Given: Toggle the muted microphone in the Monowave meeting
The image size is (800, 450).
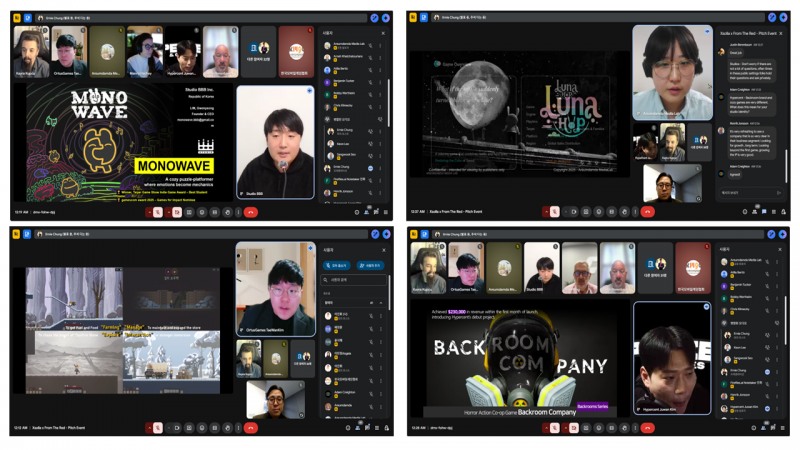Looking at the screenshot, I should [157, 212].
